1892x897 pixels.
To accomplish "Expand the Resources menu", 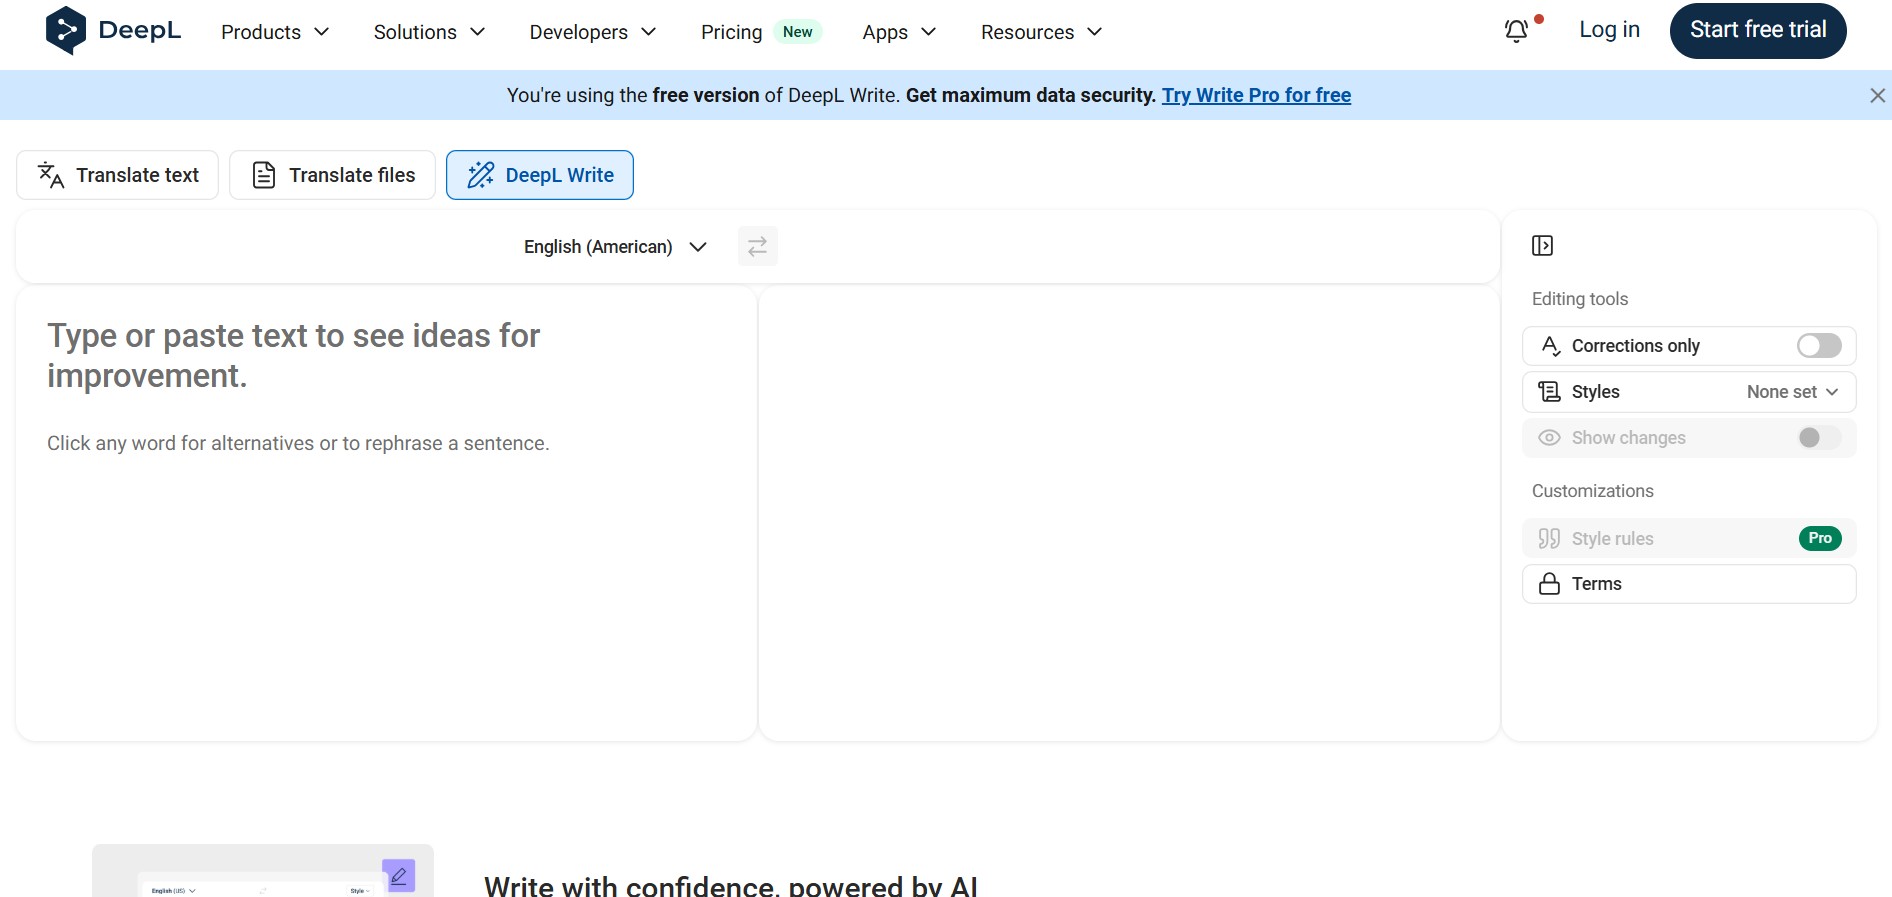I will tap(1041, 32).
